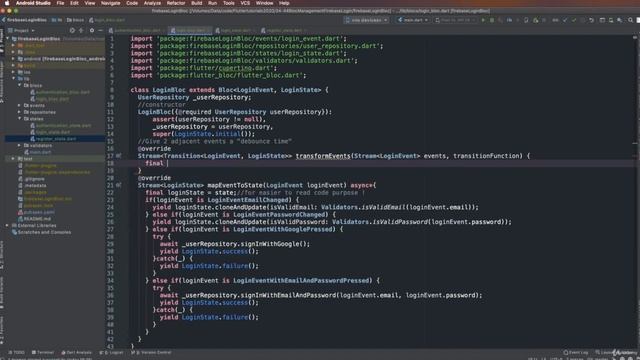Image resolution: width=640 pixels, height=360 pixels.
Task: Open the TODO tool window
Action: click(x=16, y=353)
